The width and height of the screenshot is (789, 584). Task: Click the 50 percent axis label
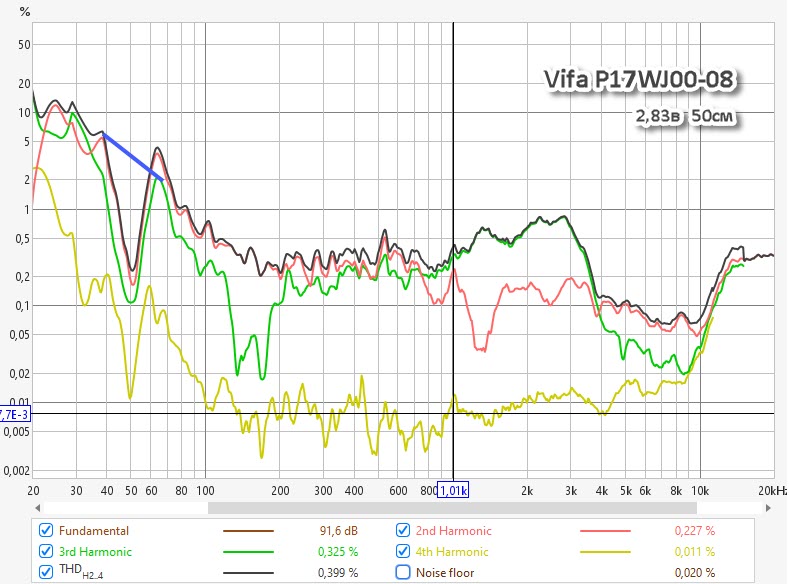pos(24,45)
